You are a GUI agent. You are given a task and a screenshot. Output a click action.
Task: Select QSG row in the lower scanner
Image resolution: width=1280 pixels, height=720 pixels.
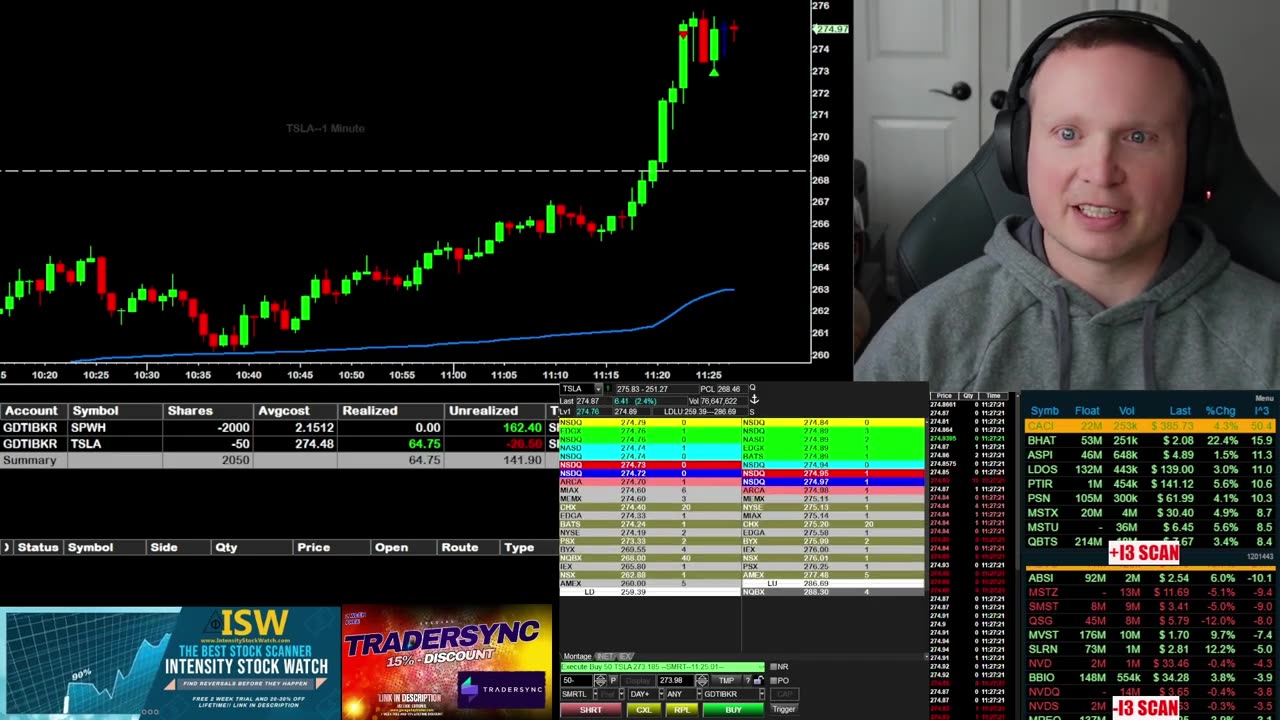(1150, 621)
